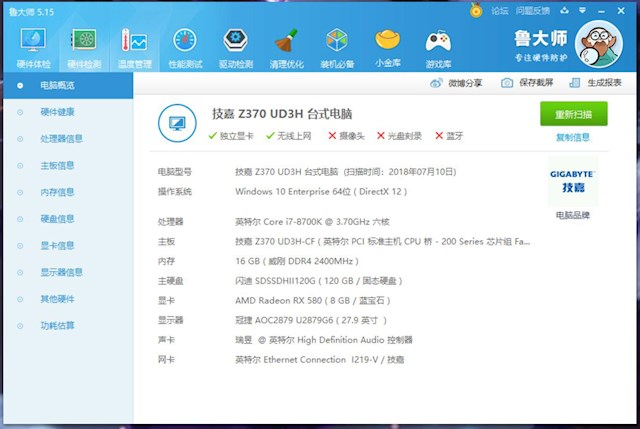Select 内存信息 sidebar item
The height and width of the screenshot is (429, 640).
tap(68, 192)
